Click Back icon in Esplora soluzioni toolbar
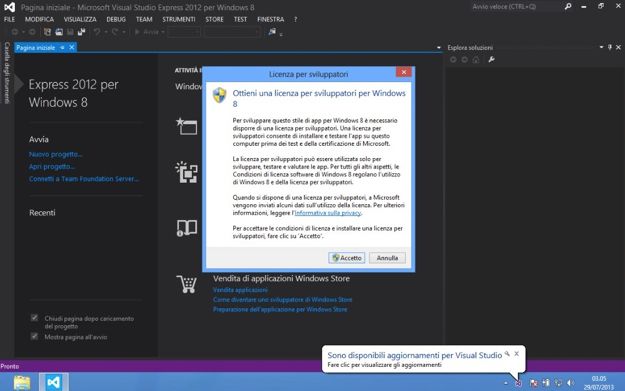Image resolution: width=625 pixels, height=391 pixels. tap(453, 59)
